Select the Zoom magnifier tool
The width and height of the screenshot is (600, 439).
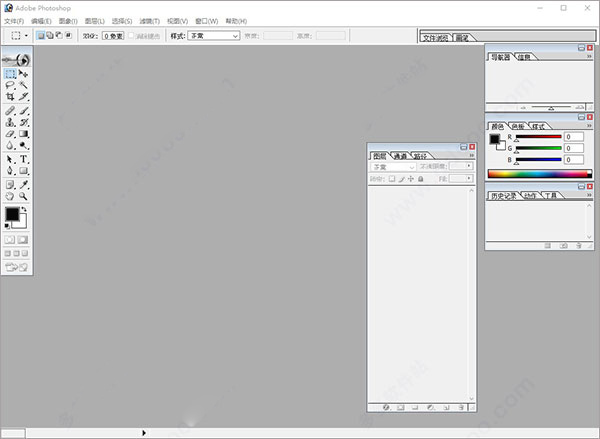(24, 196)
